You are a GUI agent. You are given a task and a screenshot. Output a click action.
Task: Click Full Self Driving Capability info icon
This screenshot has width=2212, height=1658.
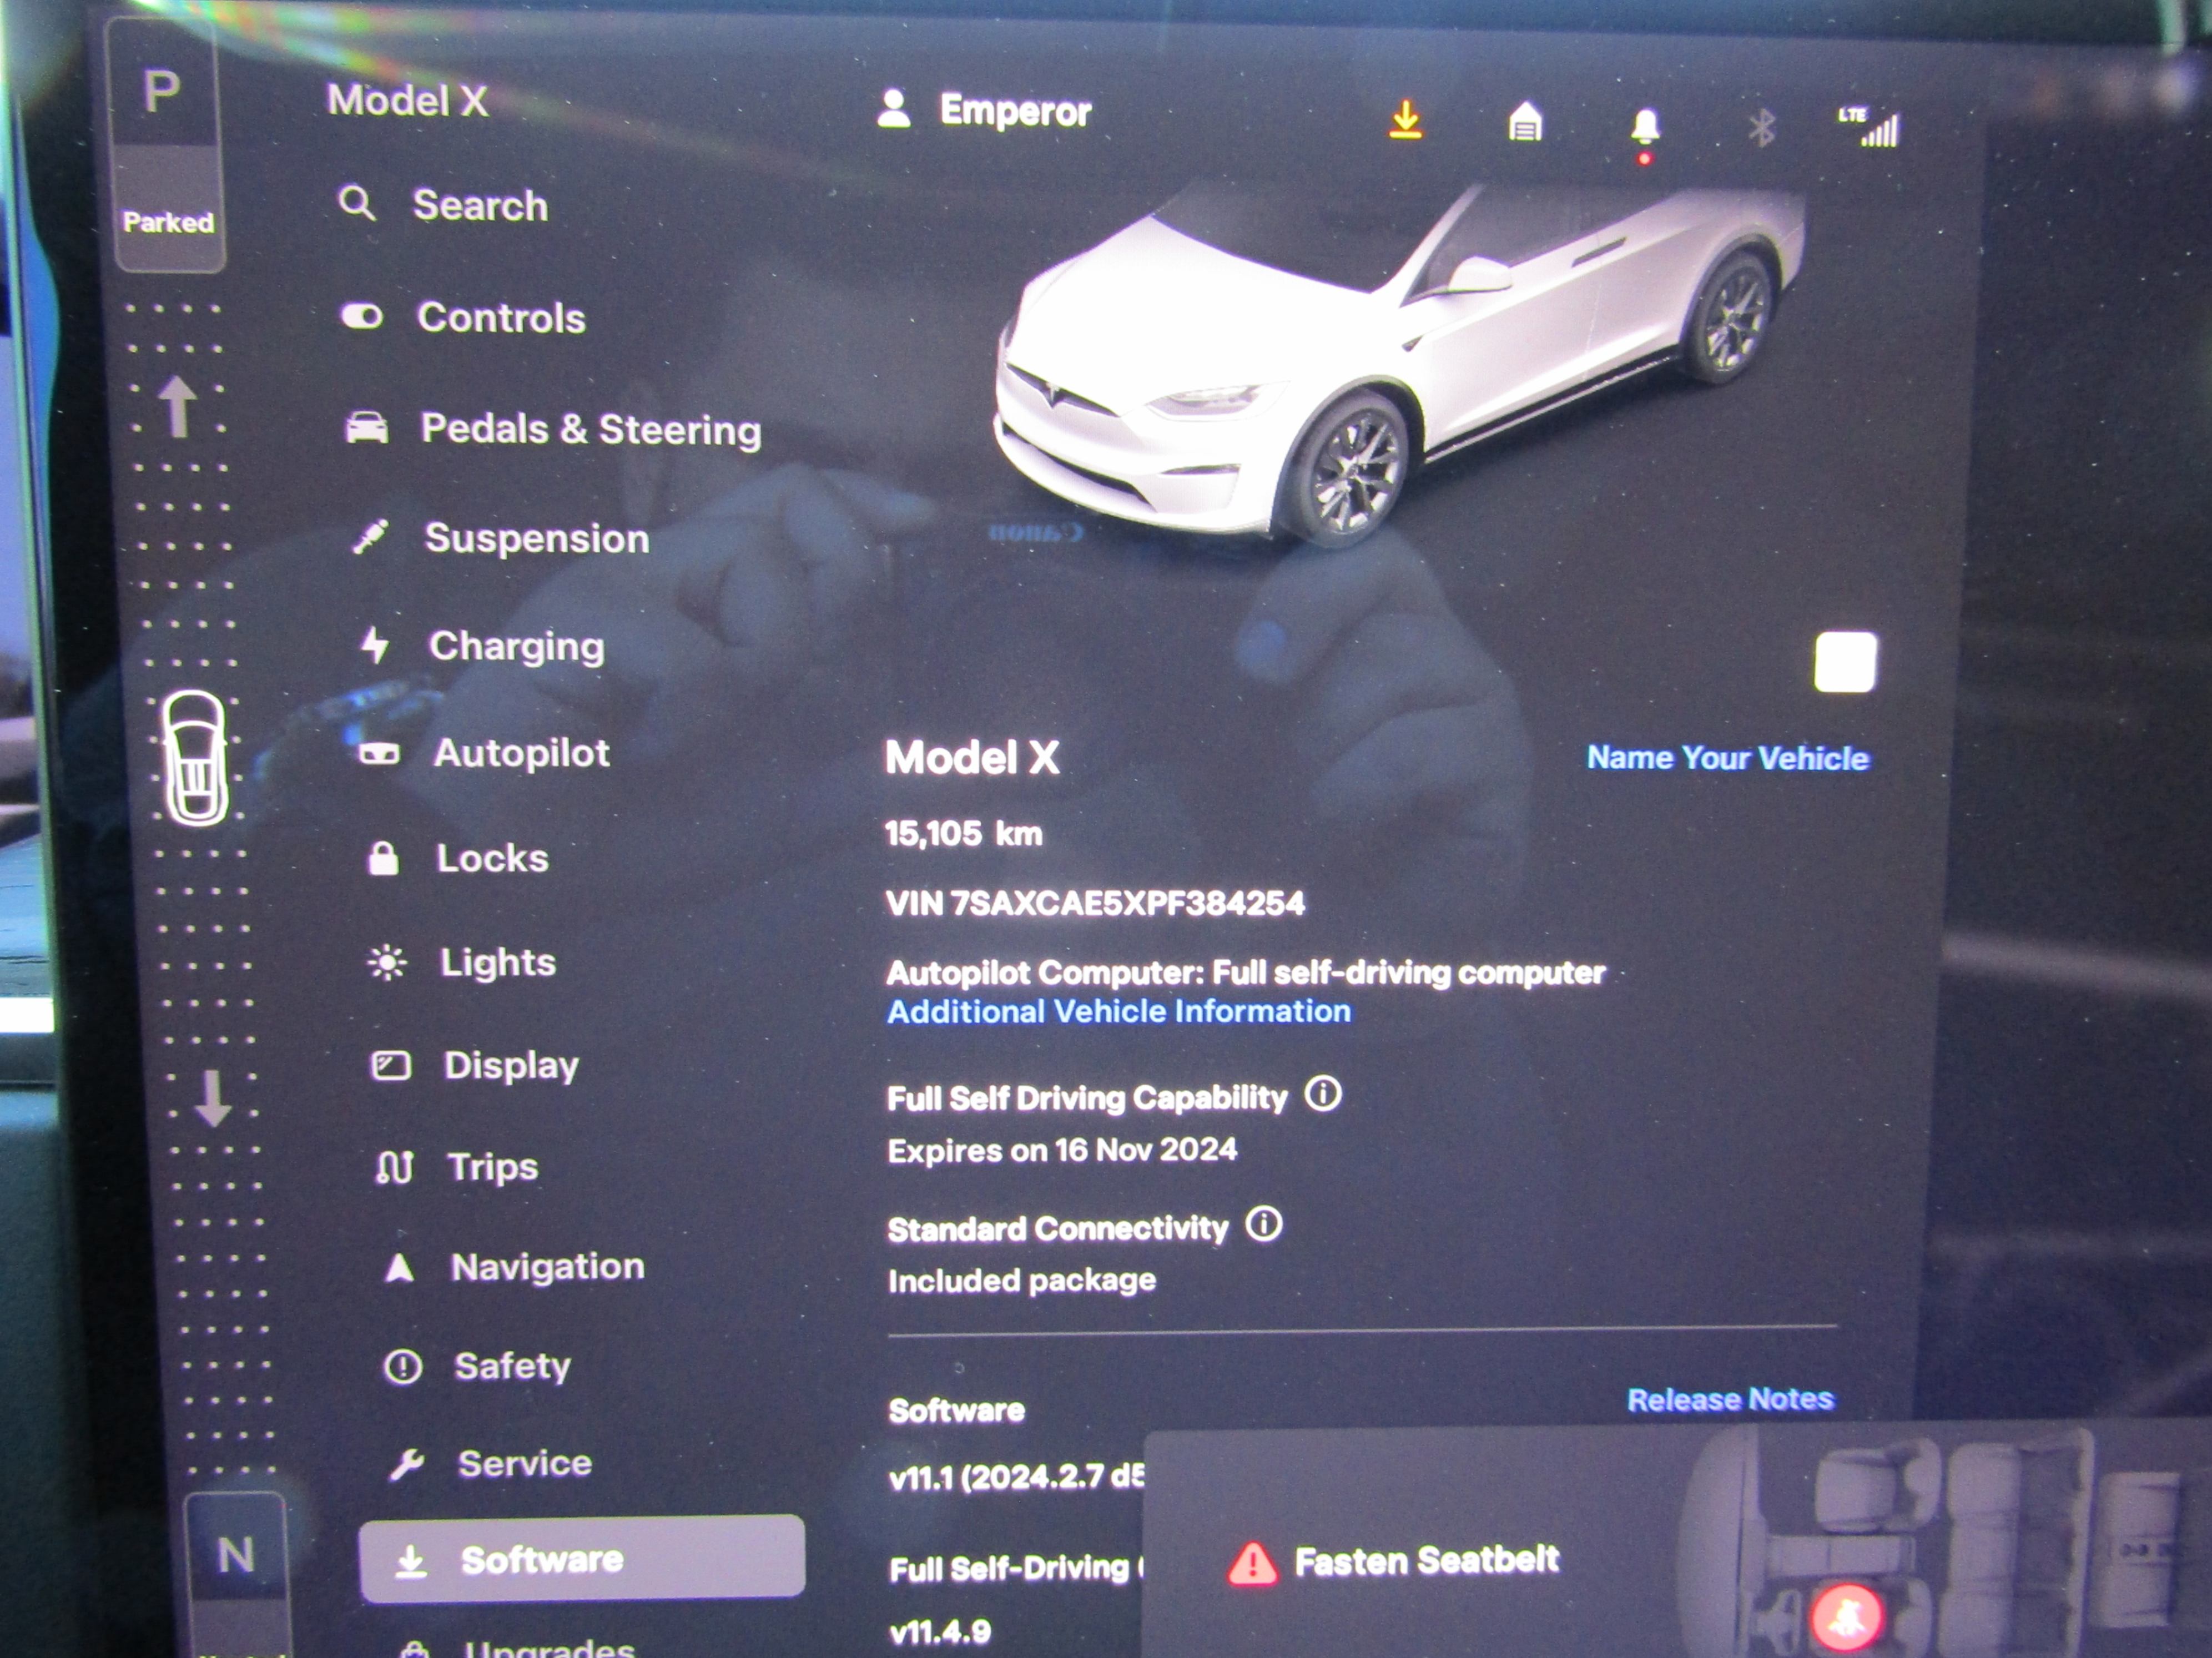click(x=1323, y=1094)
